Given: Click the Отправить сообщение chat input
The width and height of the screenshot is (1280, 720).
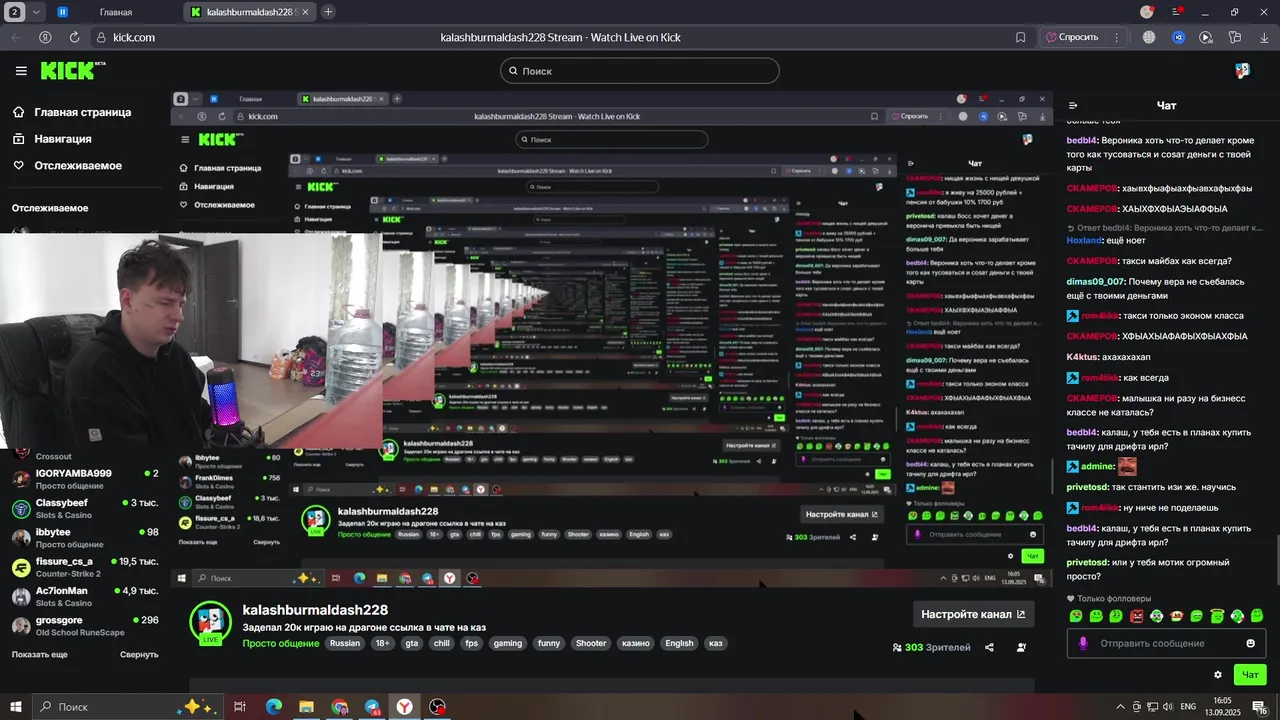Looking at the screenshot, I should coord(1166,643).
